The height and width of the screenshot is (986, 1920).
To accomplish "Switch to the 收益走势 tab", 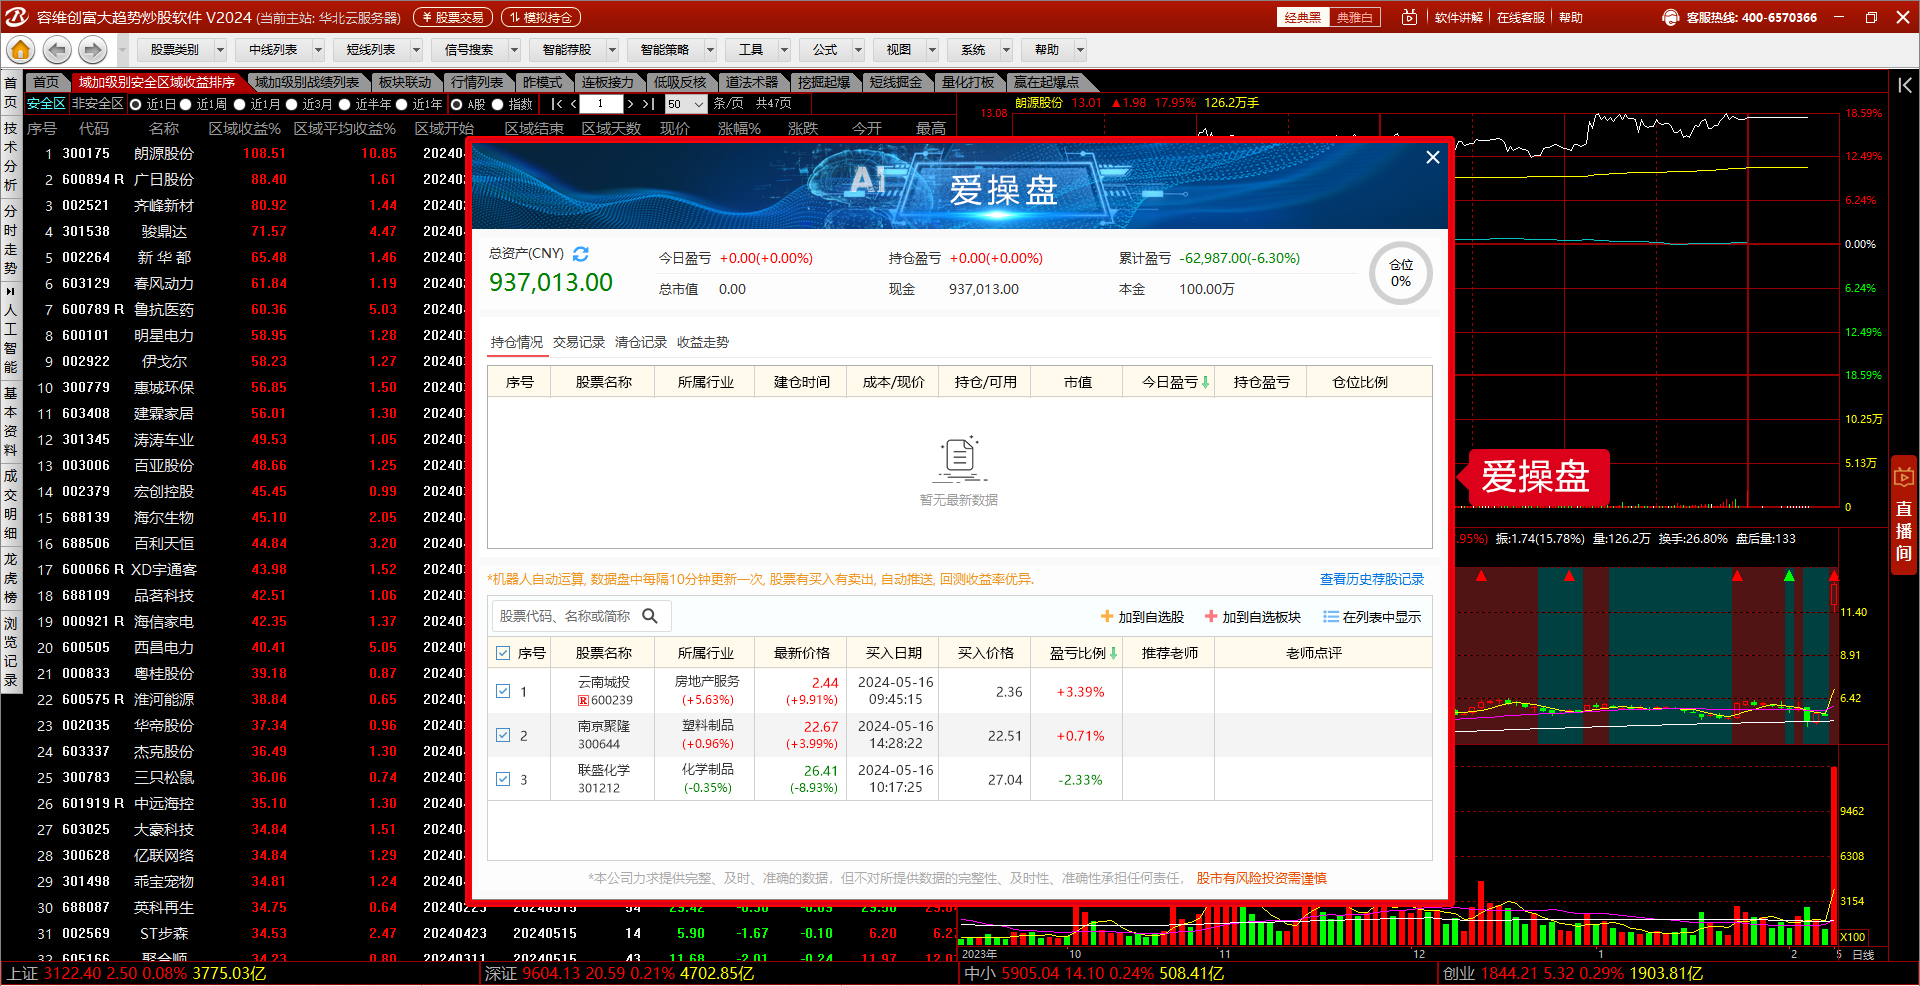I will (x=703, y=342).
